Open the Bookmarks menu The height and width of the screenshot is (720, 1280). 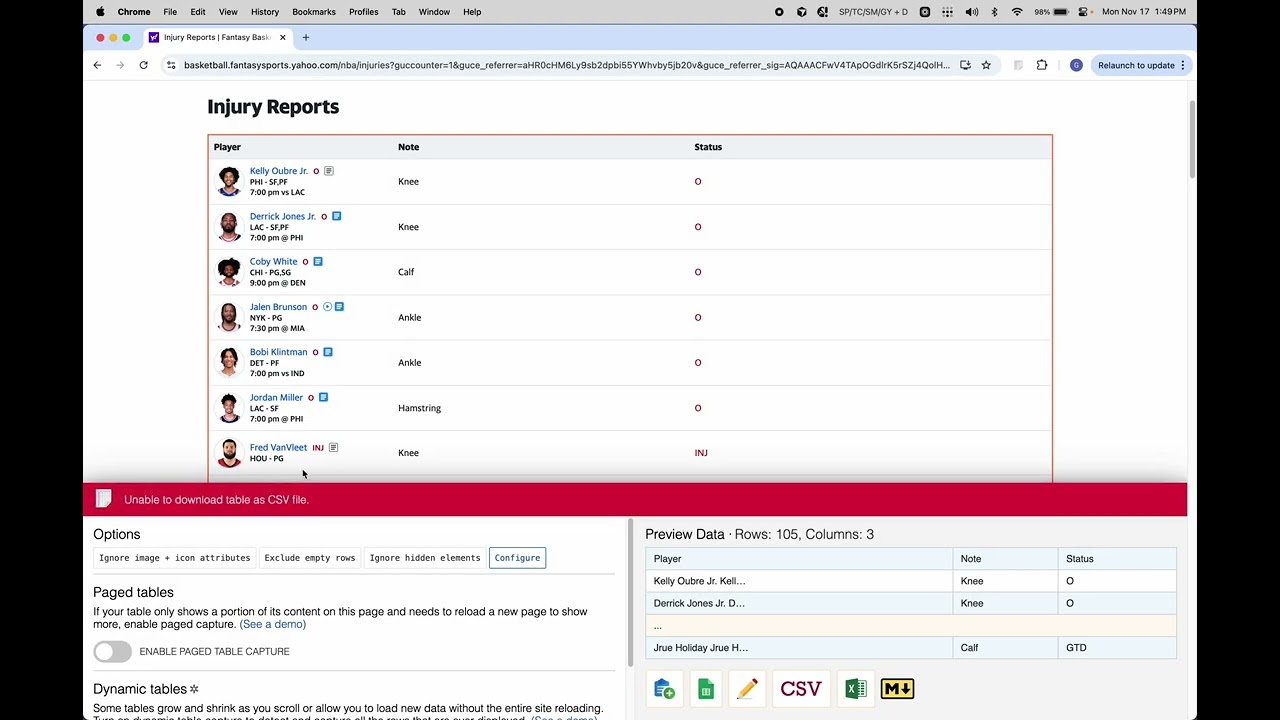pyautogui.click(x=314, y=12)
